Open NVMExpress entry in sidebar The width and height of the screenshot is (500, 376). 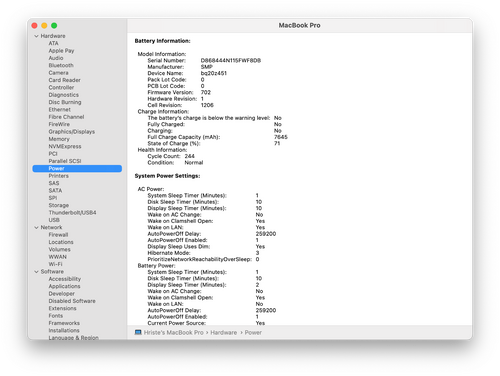click(x=65, y=146)
